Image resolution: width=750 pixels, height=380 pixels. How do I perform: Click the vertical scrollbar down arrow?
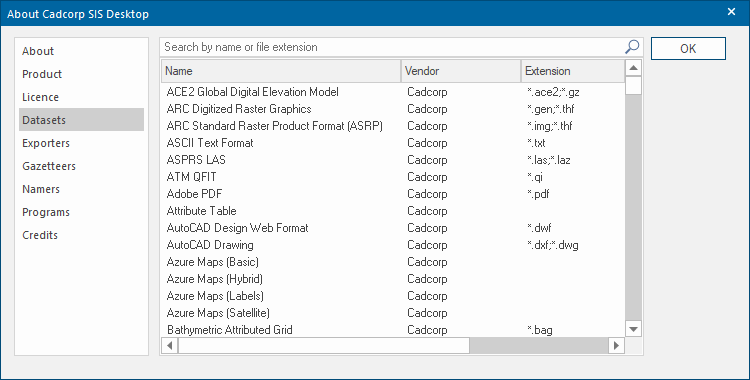[633, 329]
